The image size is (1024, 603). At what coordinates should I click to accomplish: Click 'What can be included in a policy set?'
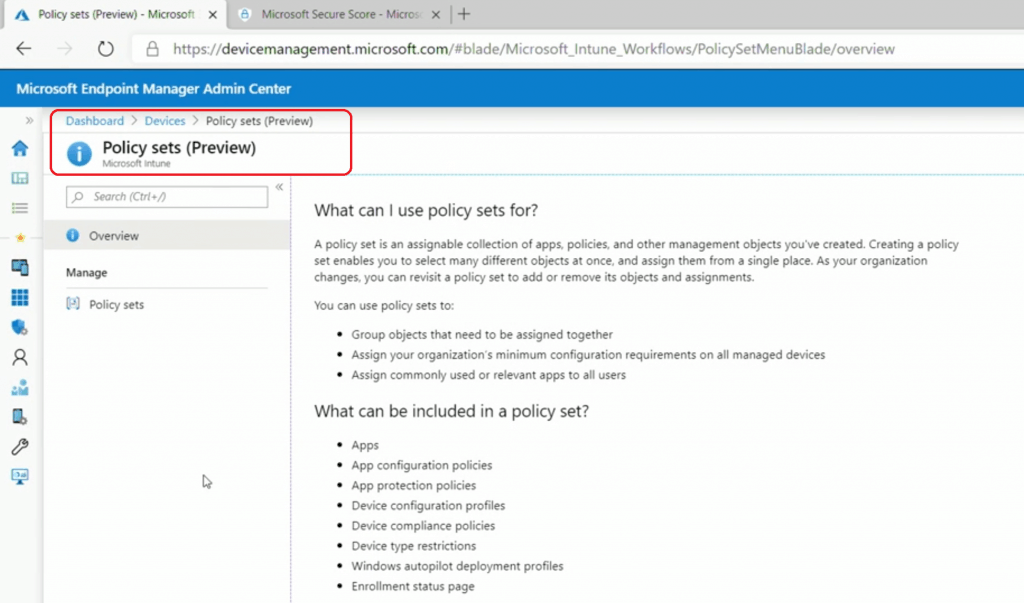point(451,411)
